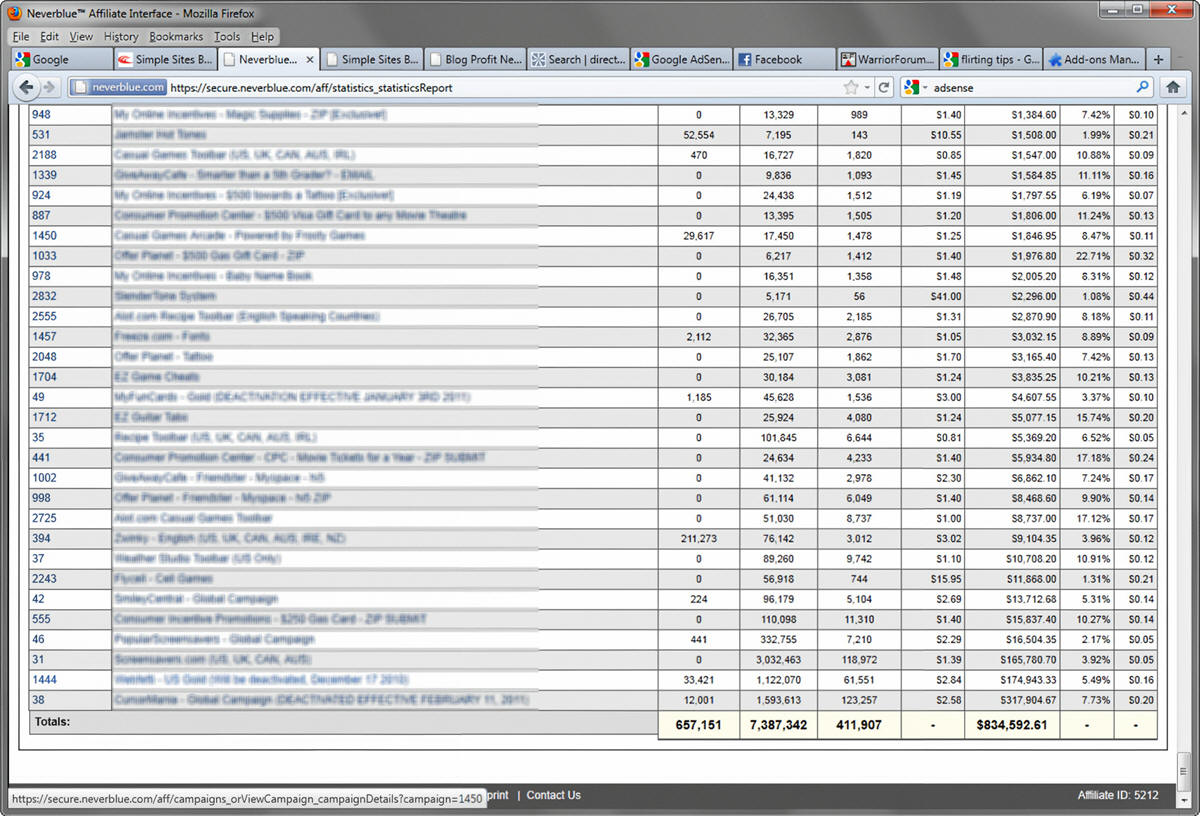Select the 3,032,463 clicks cell
This screenshot has width=1200, height=817.
click(x=778, y=660)
